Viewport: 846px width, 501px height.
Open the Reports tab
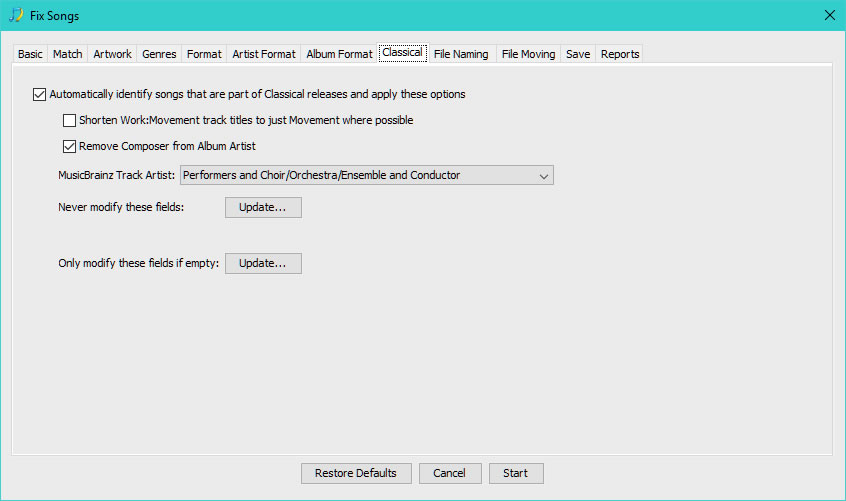[x=620, y=54]
